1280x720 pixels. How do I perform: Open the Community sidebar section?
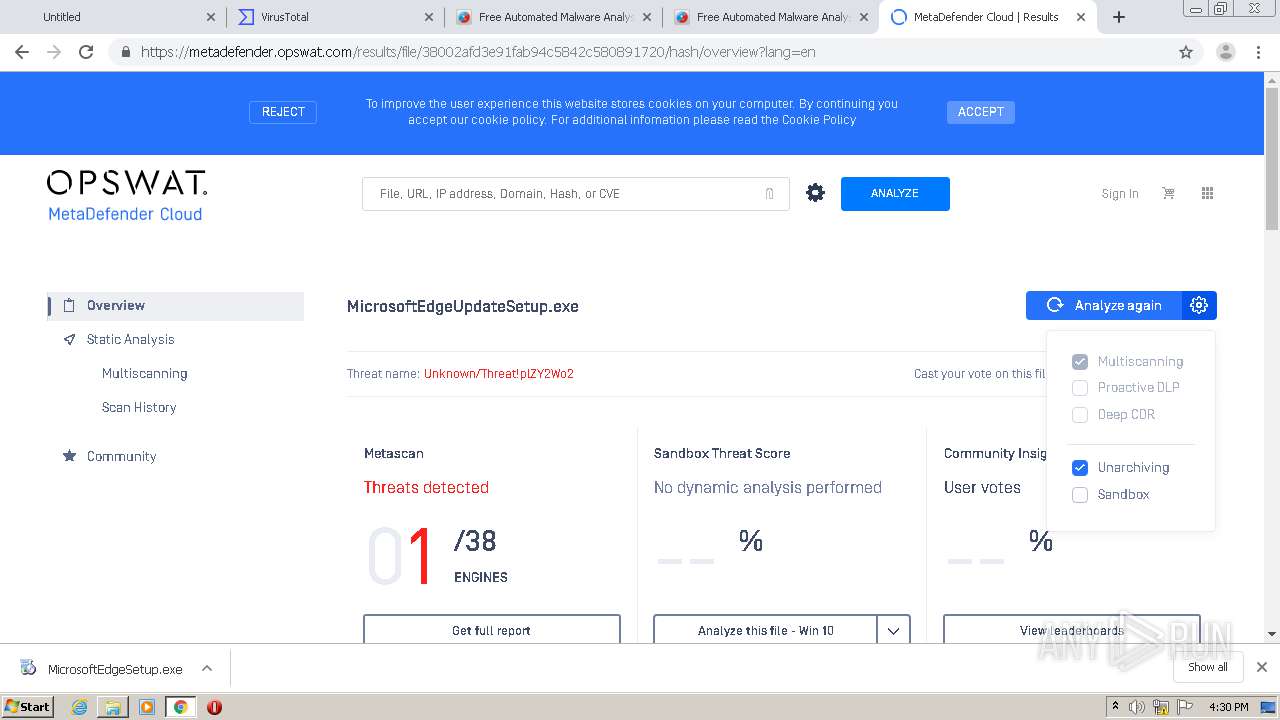121,456
